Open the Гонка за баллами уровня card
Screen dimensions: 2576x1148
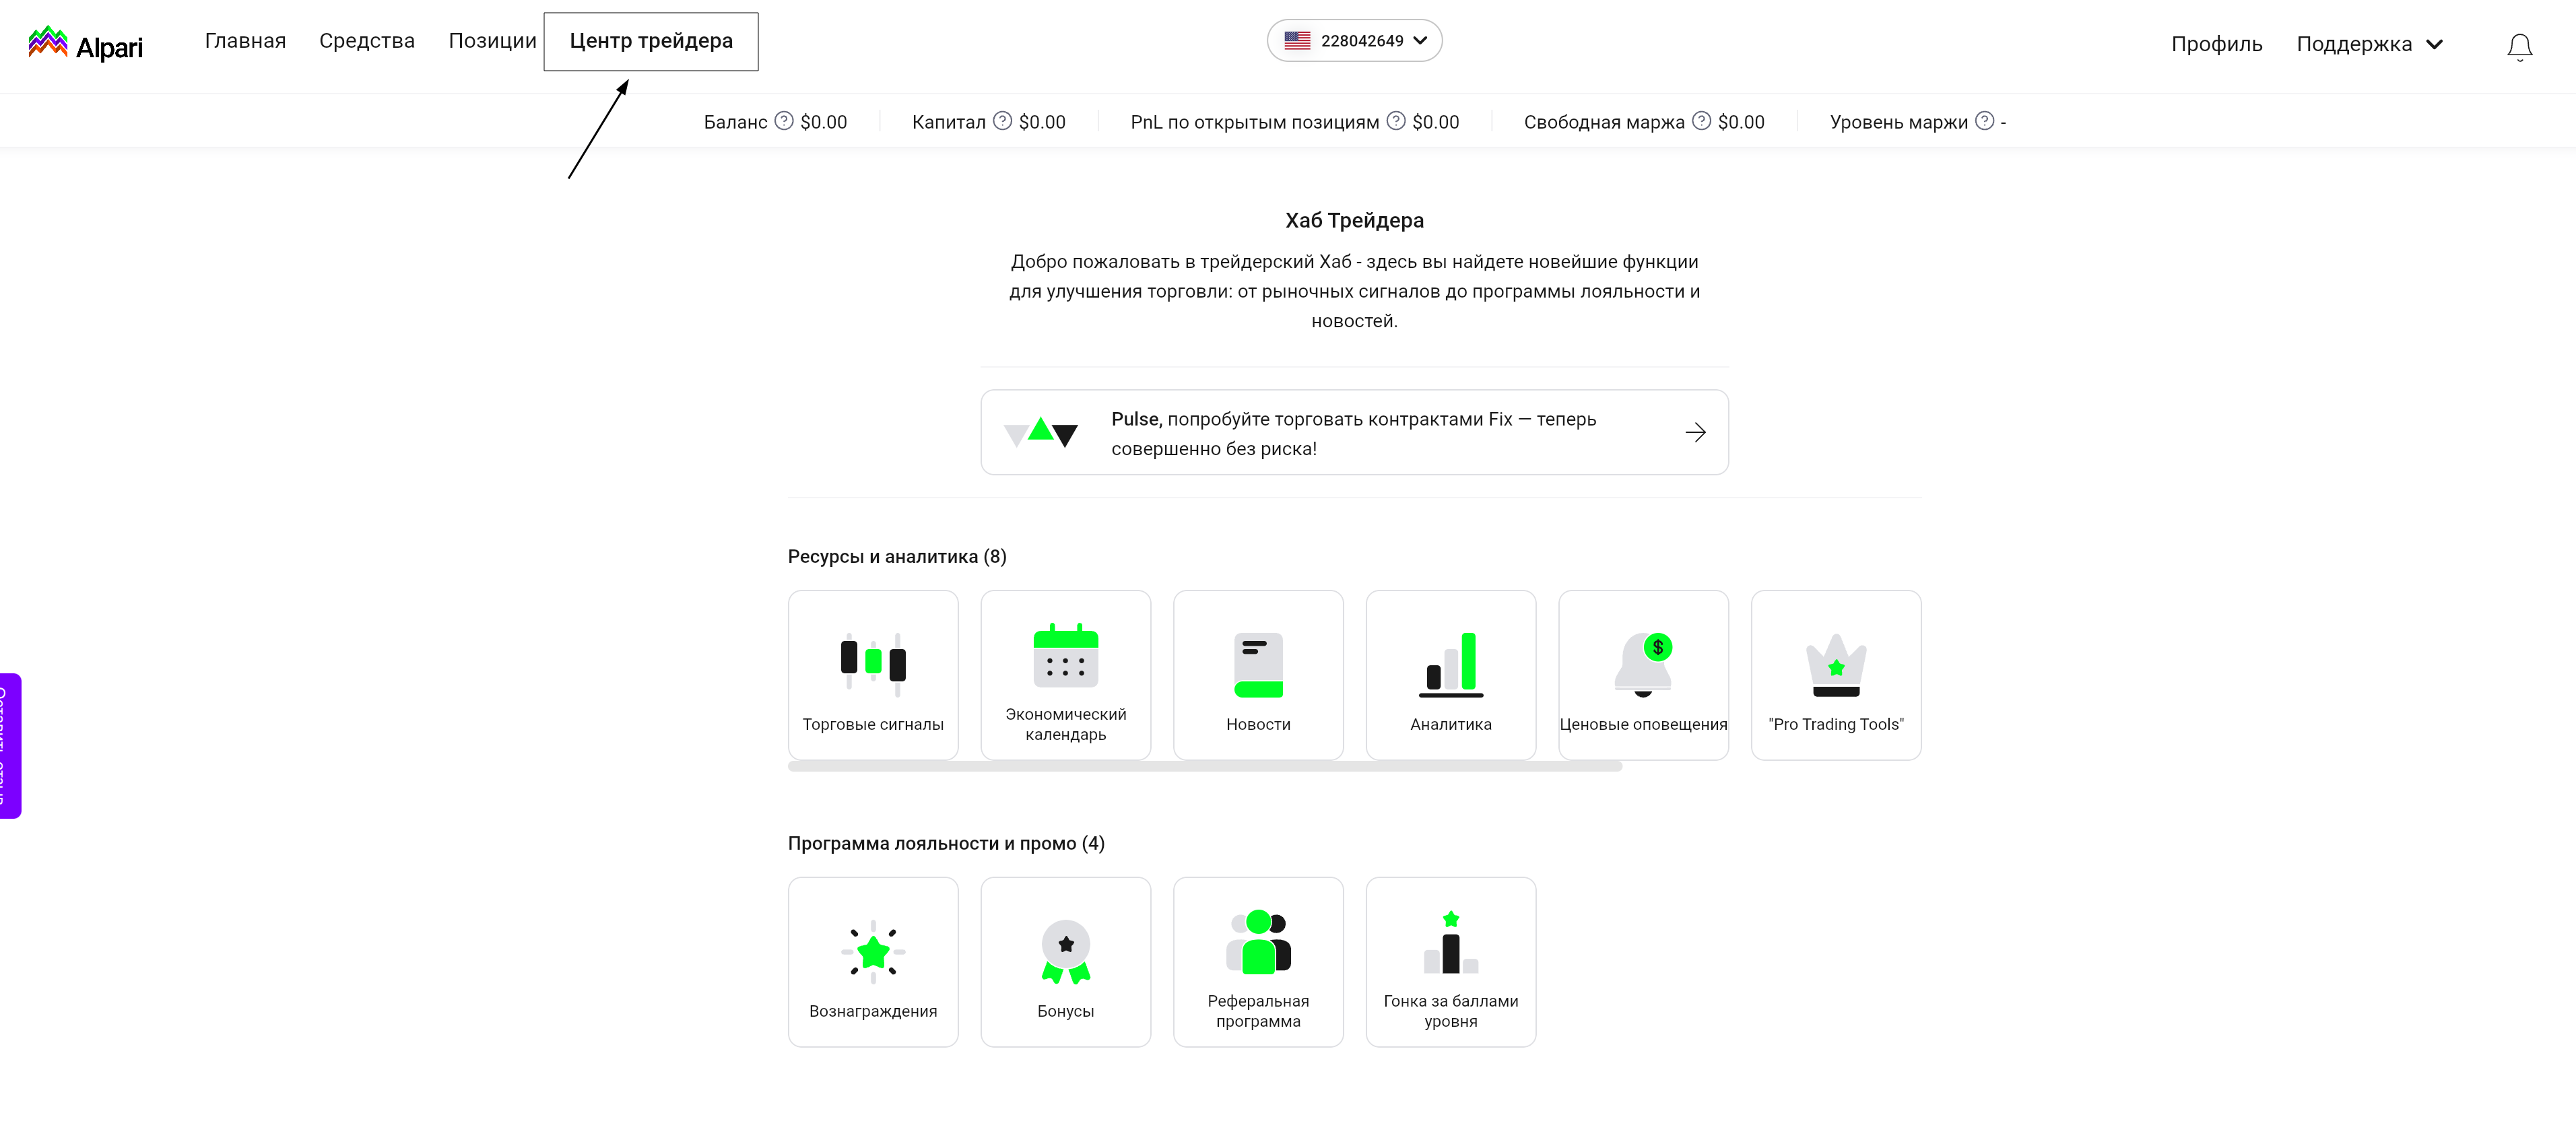(1450, 962)
